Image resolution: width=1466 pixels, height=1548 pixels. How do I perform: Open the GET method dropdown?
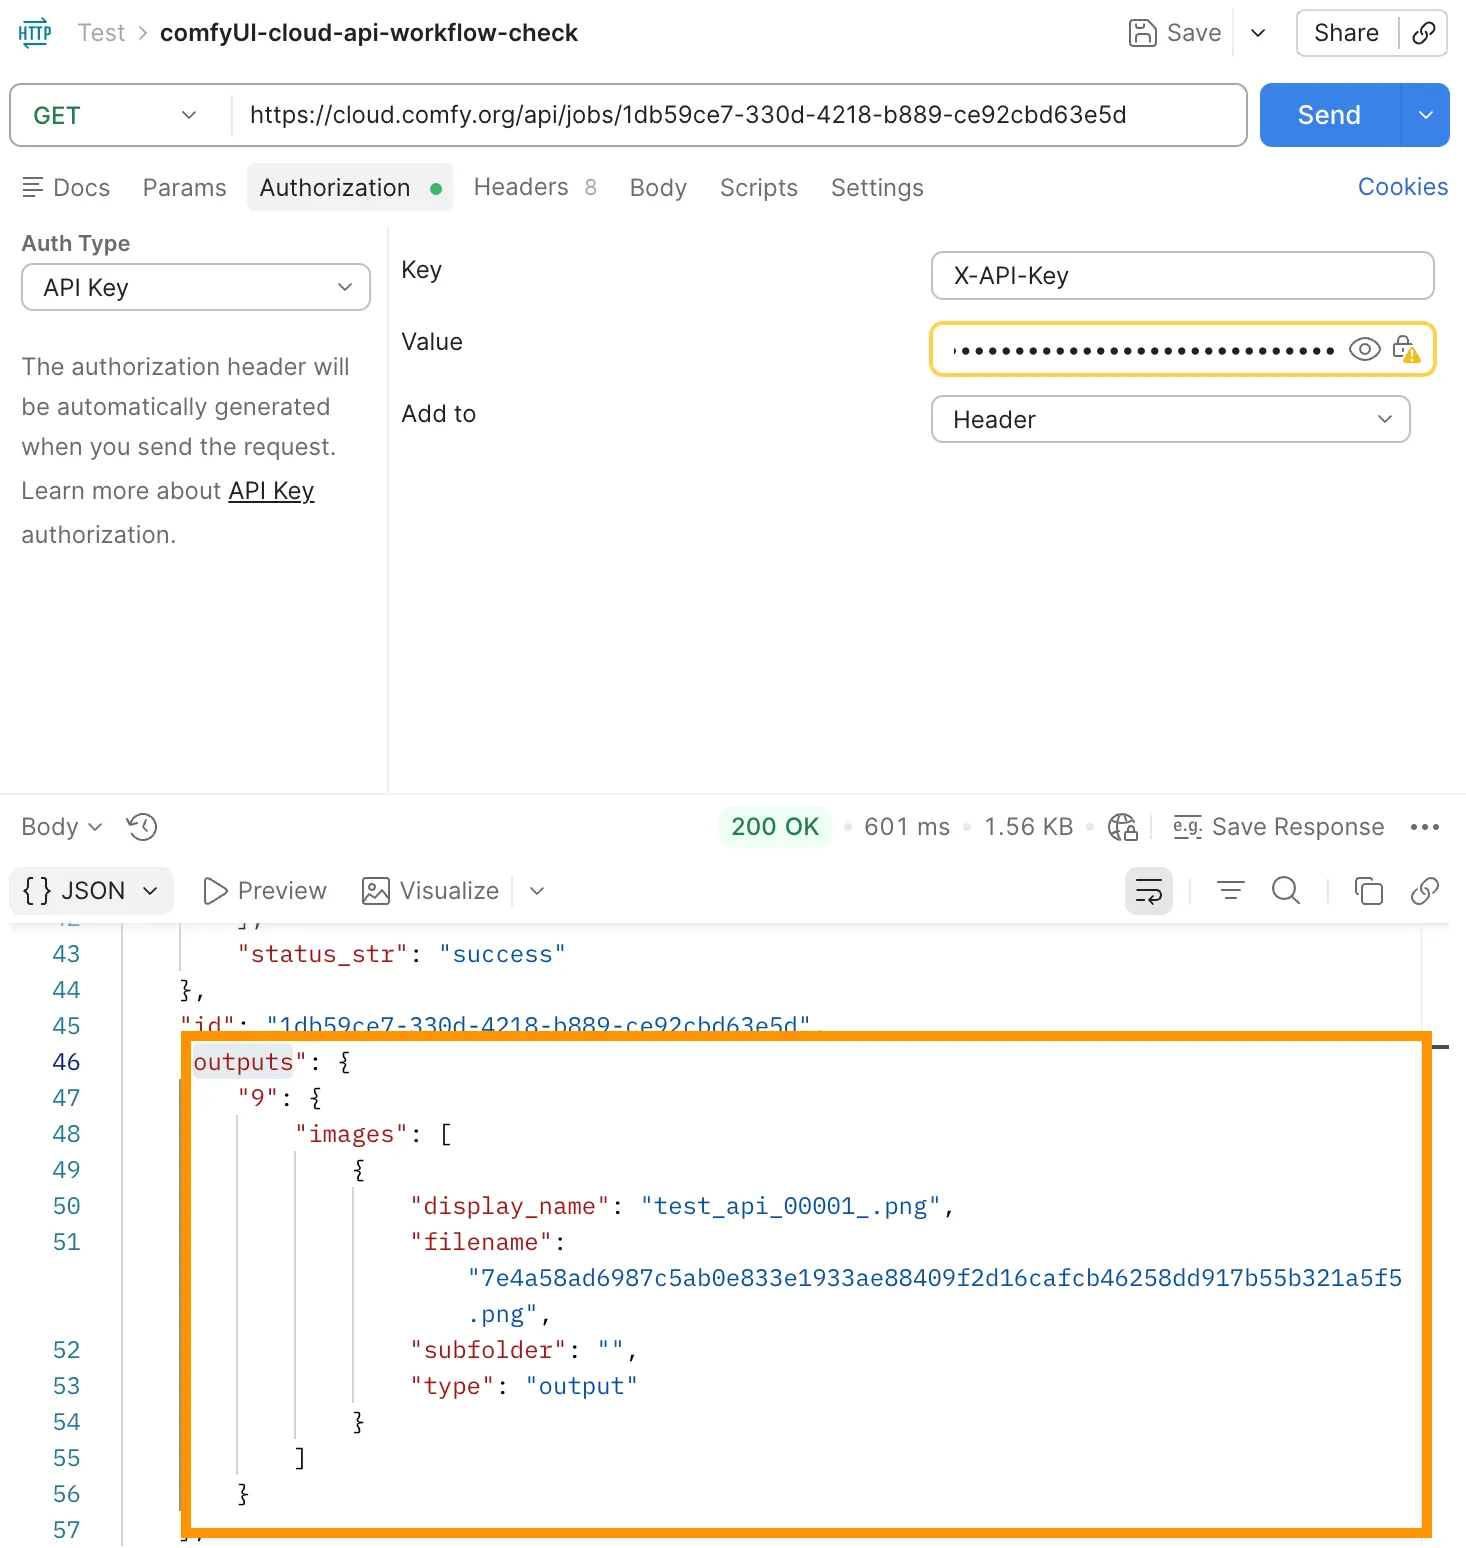pyautogui.click(x=116, y=115)
